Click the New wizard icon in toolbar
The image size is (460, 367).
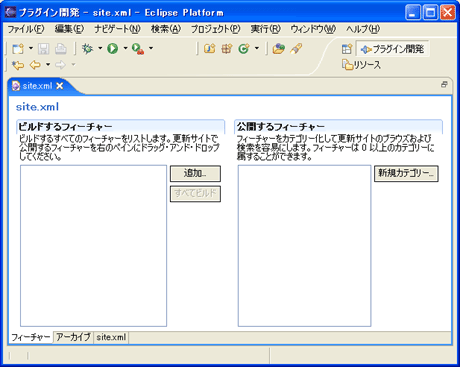coord(18,49)
